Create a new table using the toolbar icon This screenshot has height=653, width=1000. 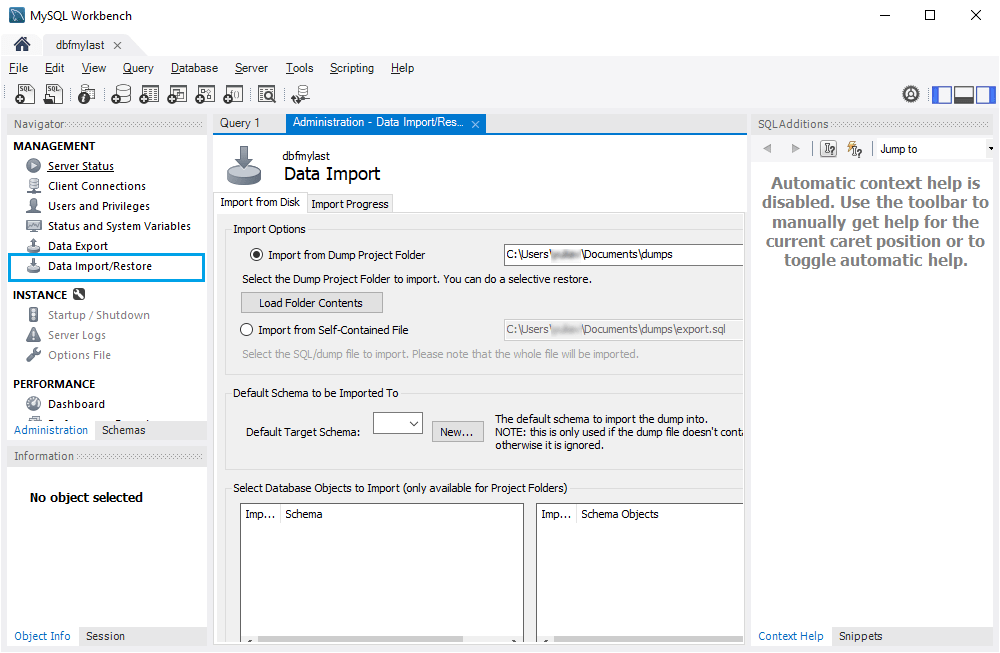pos(149,93)
